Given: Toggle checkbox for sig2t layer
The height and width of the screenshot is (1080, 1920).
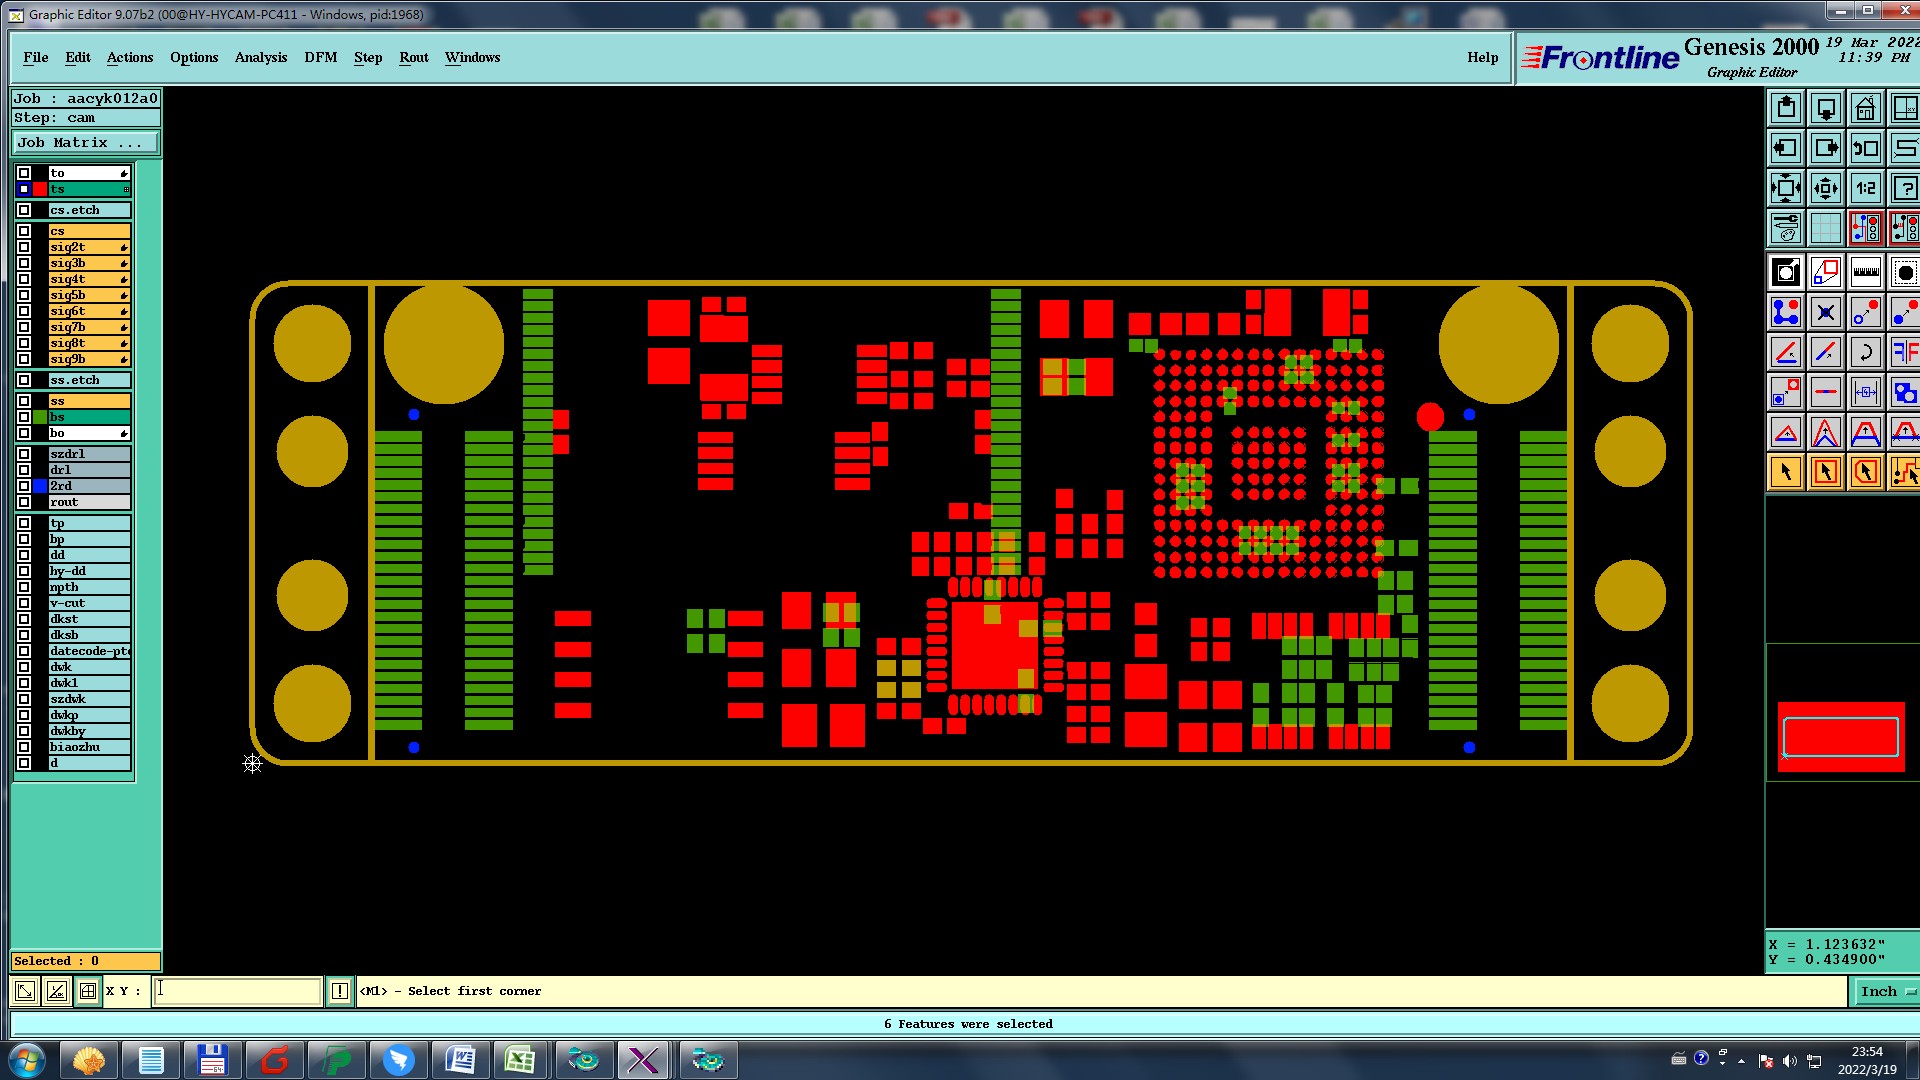Looking at the screenshot, I should click(x=24, y=247).
